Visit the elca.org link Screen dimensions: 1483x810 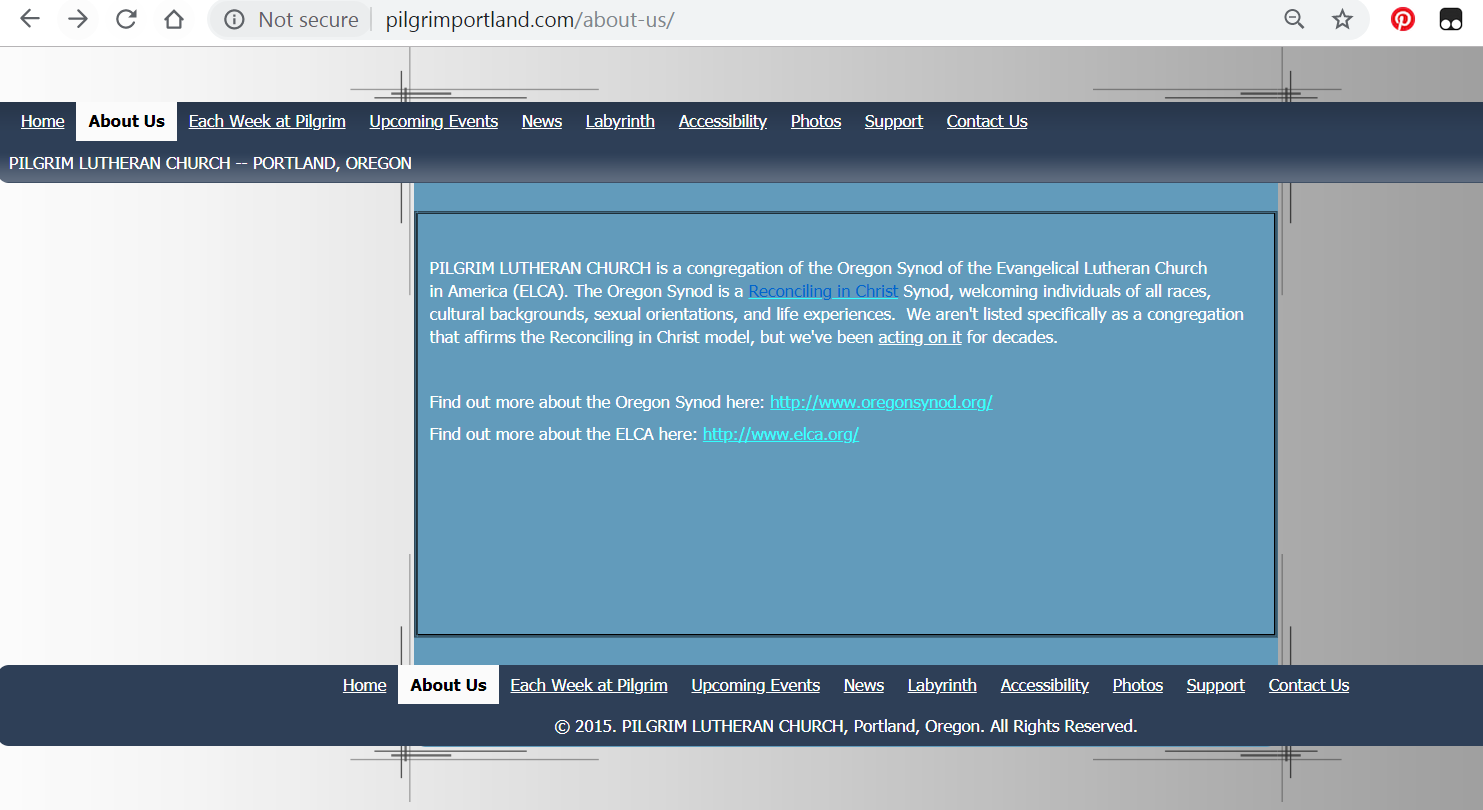(x=781, y=434)
